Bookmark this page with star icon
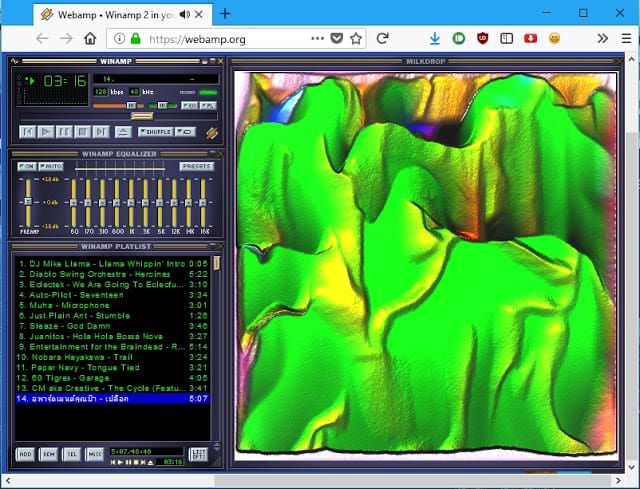 [x=356, y=39]
